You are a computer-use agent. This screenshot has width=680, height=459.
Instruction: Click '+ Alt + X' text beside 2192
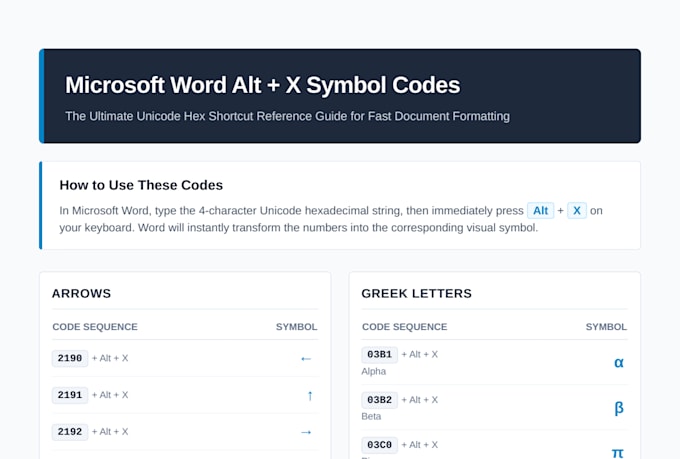tap(110, 432)
